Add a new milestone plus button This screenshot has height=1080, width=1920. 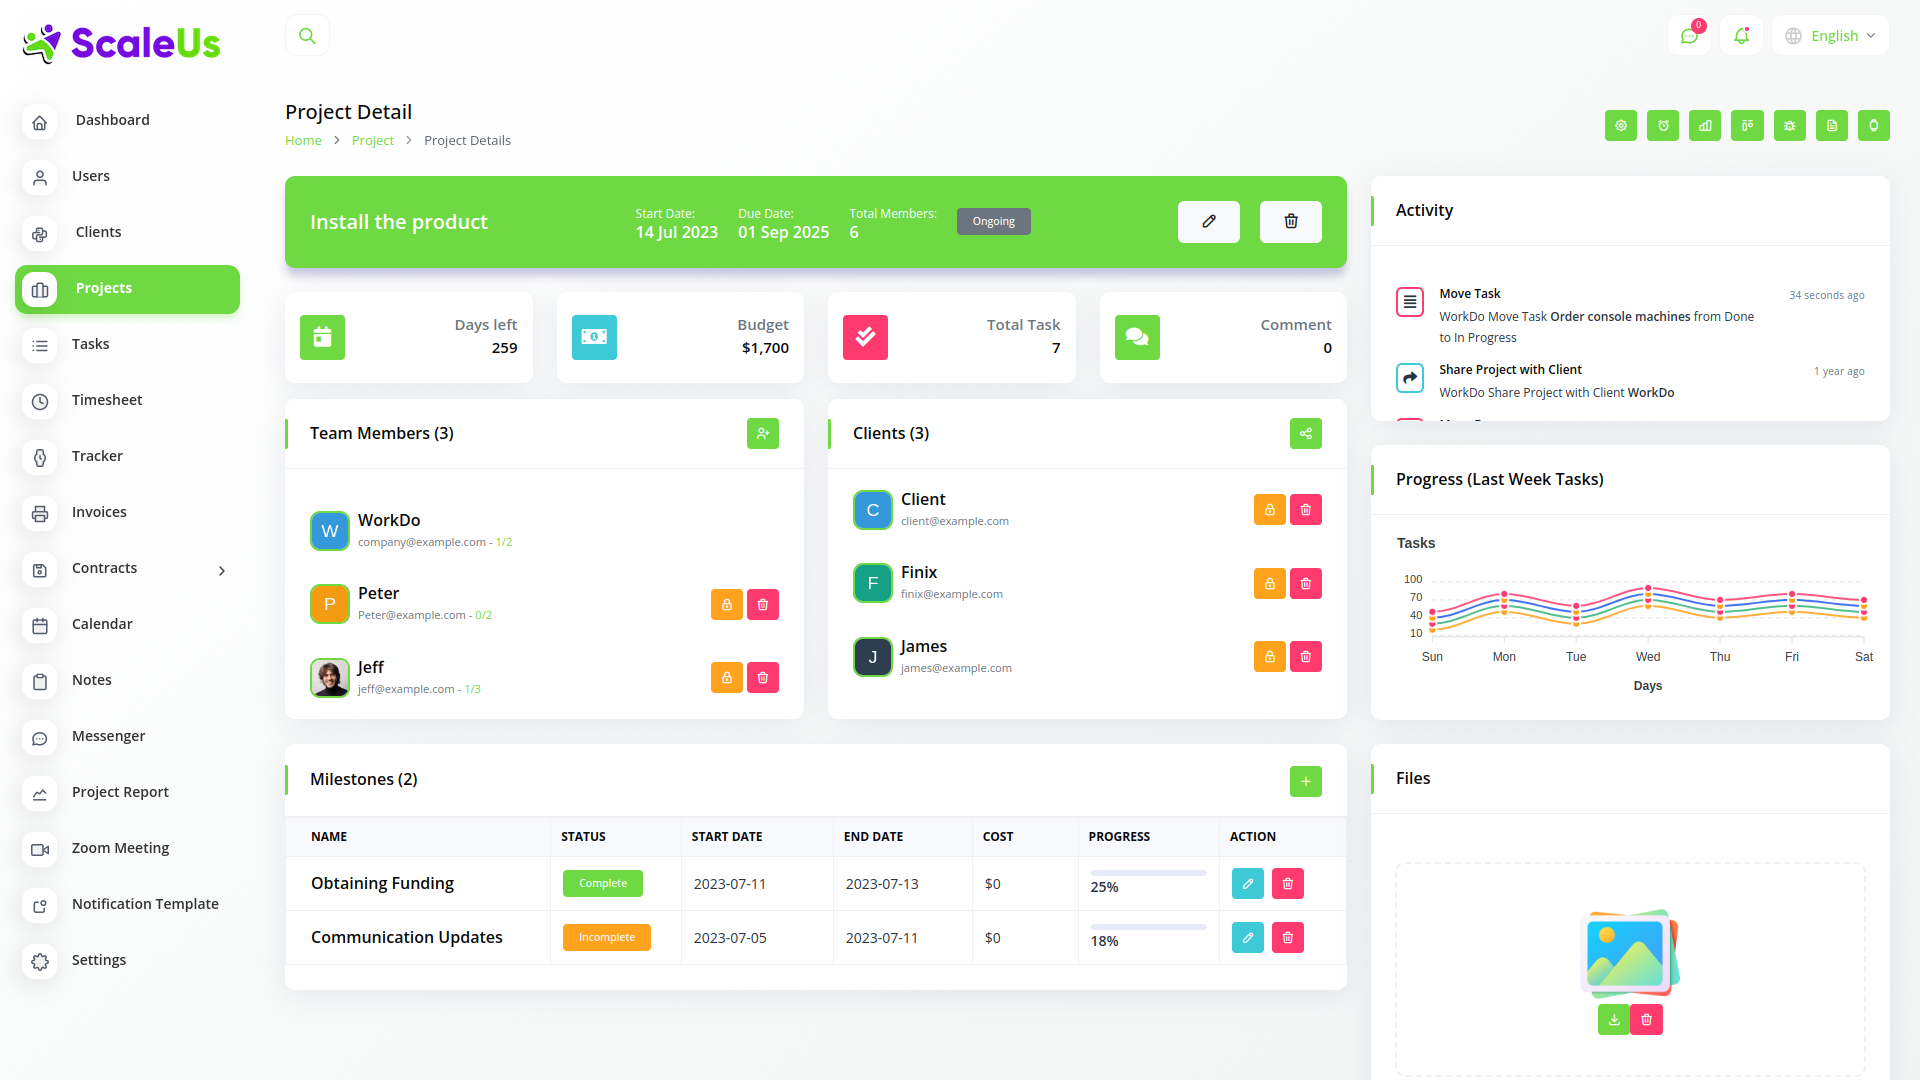(1305, 782)
